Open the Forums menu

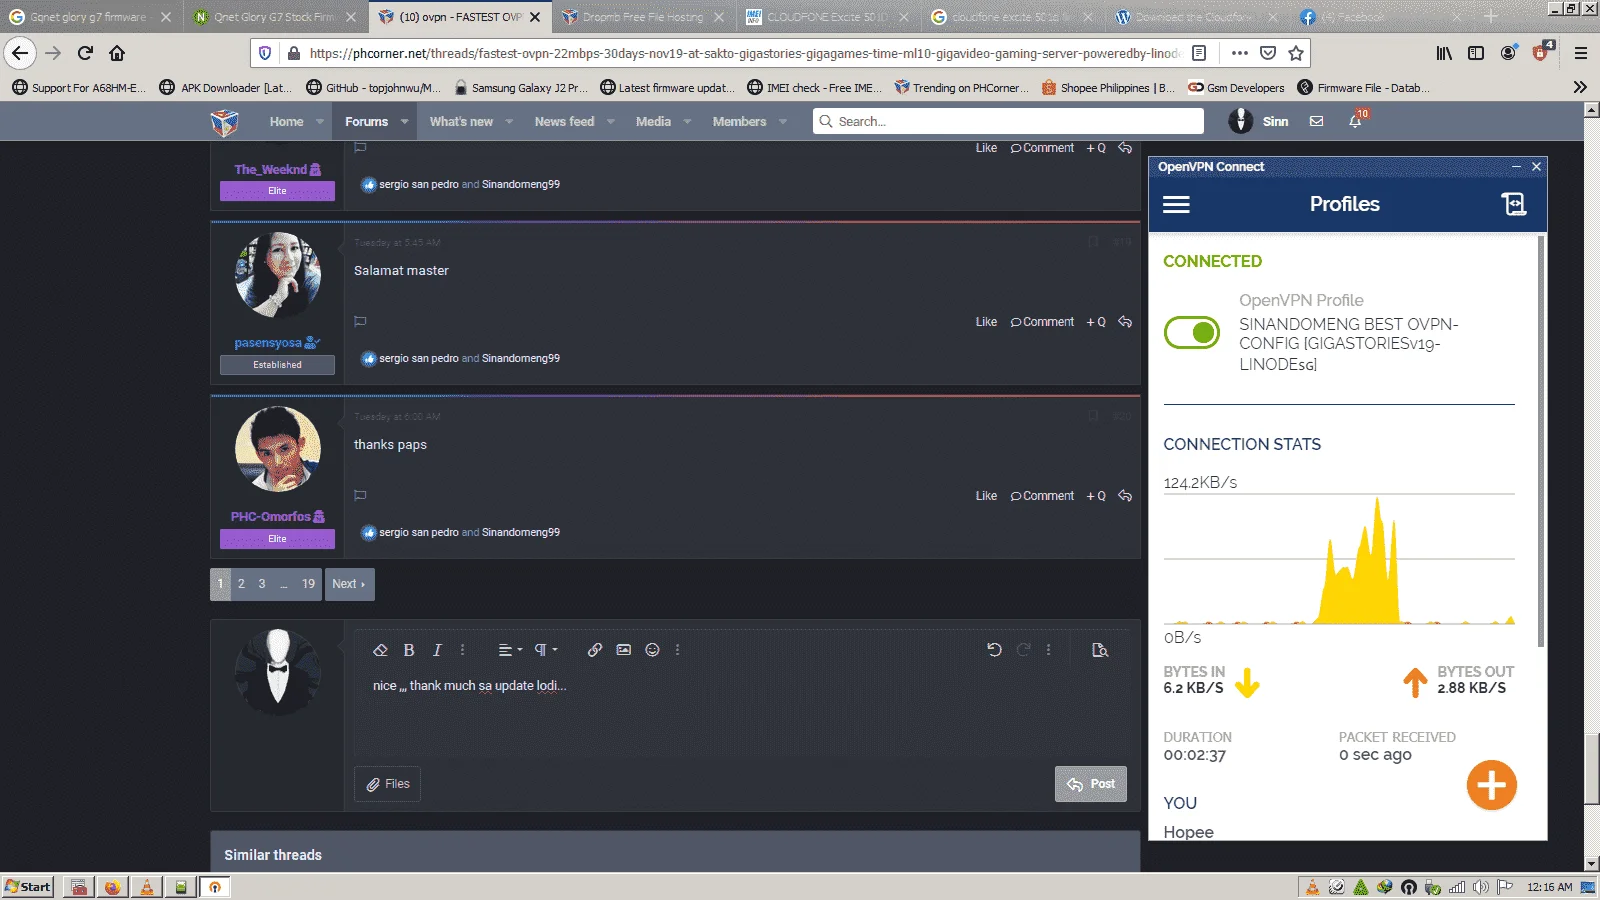pos(366,122)
